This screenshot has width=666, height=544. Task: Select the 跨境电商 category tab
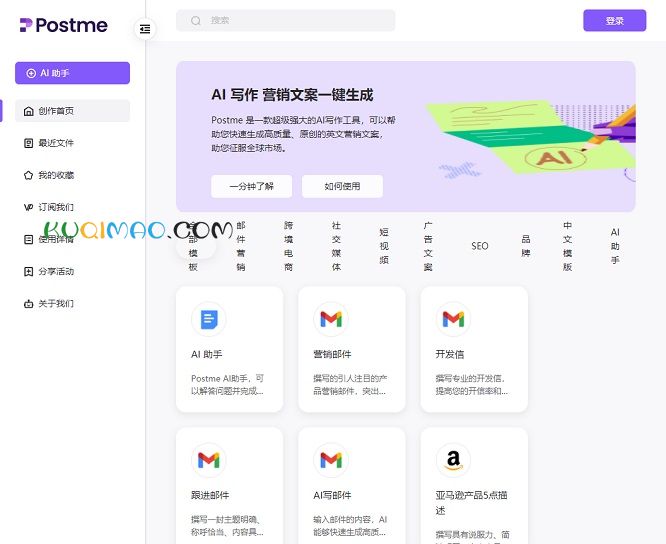288,246
